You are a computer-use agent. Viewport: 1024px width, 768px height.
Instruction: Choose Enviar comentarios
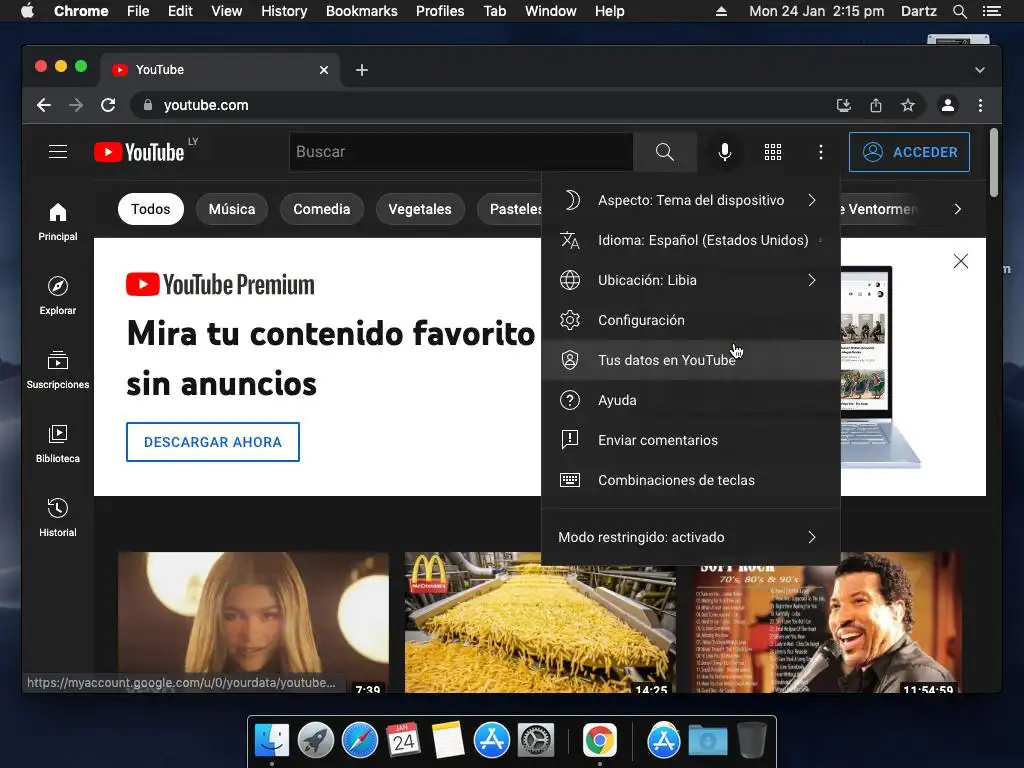point(691,440)
